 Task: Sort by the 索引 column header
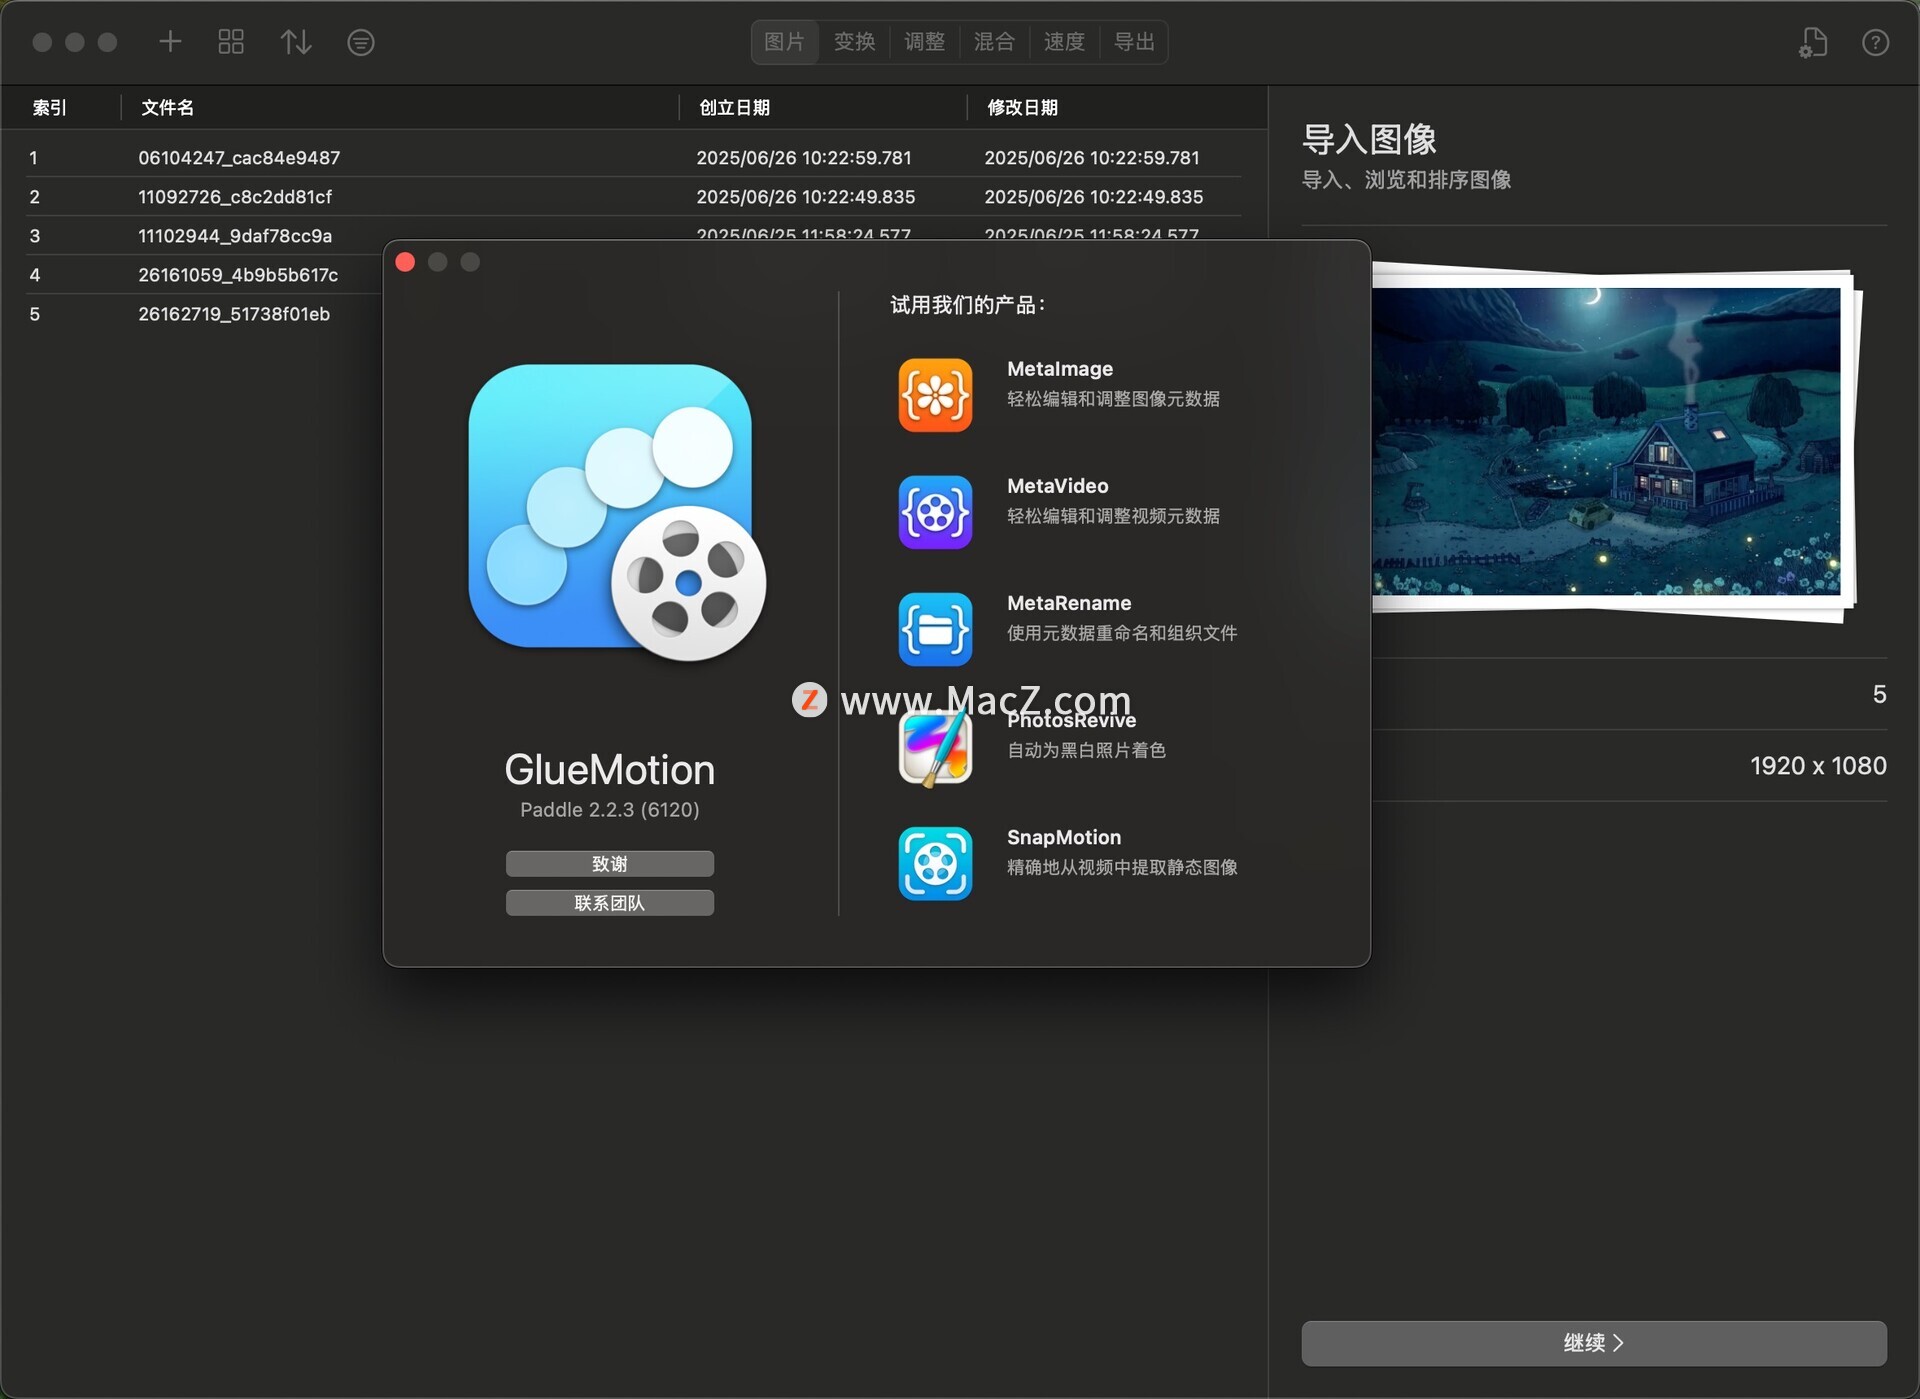49,107
